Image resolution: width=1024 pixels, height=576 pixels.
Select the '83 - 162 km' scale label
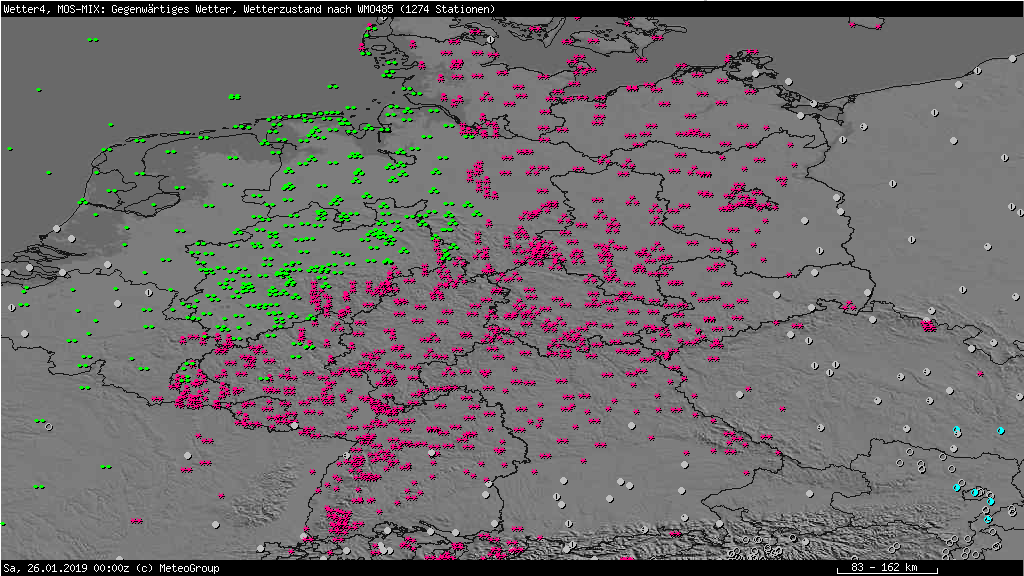click(x=886, y=567)
